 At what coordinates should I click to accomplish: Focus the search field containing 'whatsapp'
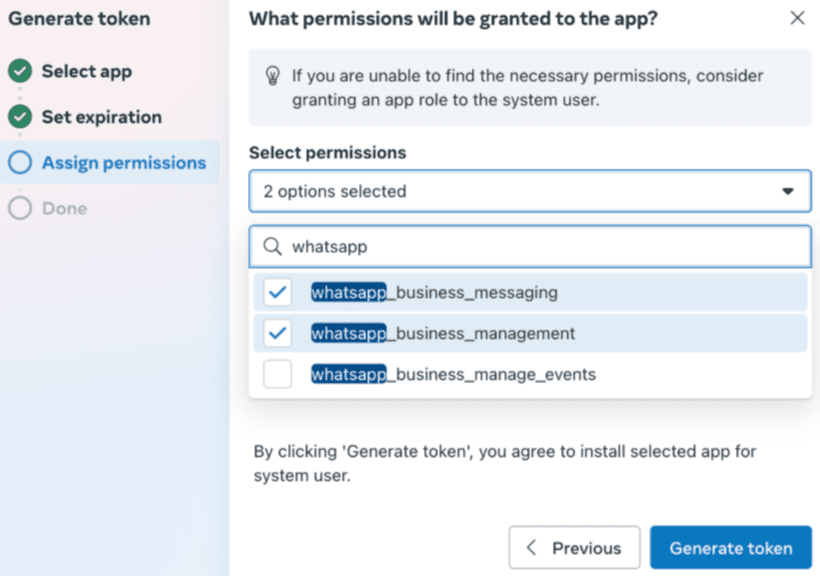click(x=530, y=246)
